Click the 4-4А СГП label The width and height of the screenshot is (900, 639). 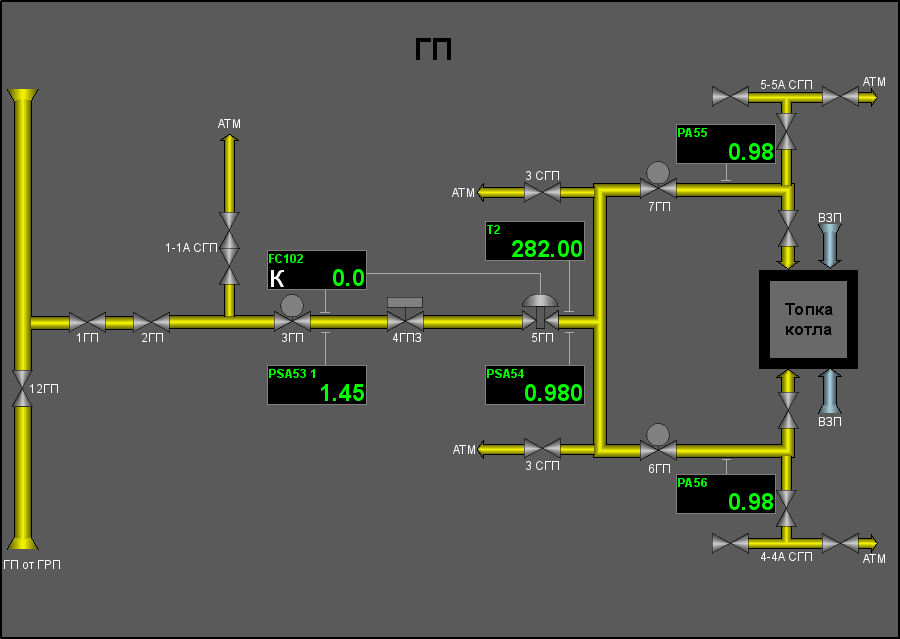tap(786, 557)
